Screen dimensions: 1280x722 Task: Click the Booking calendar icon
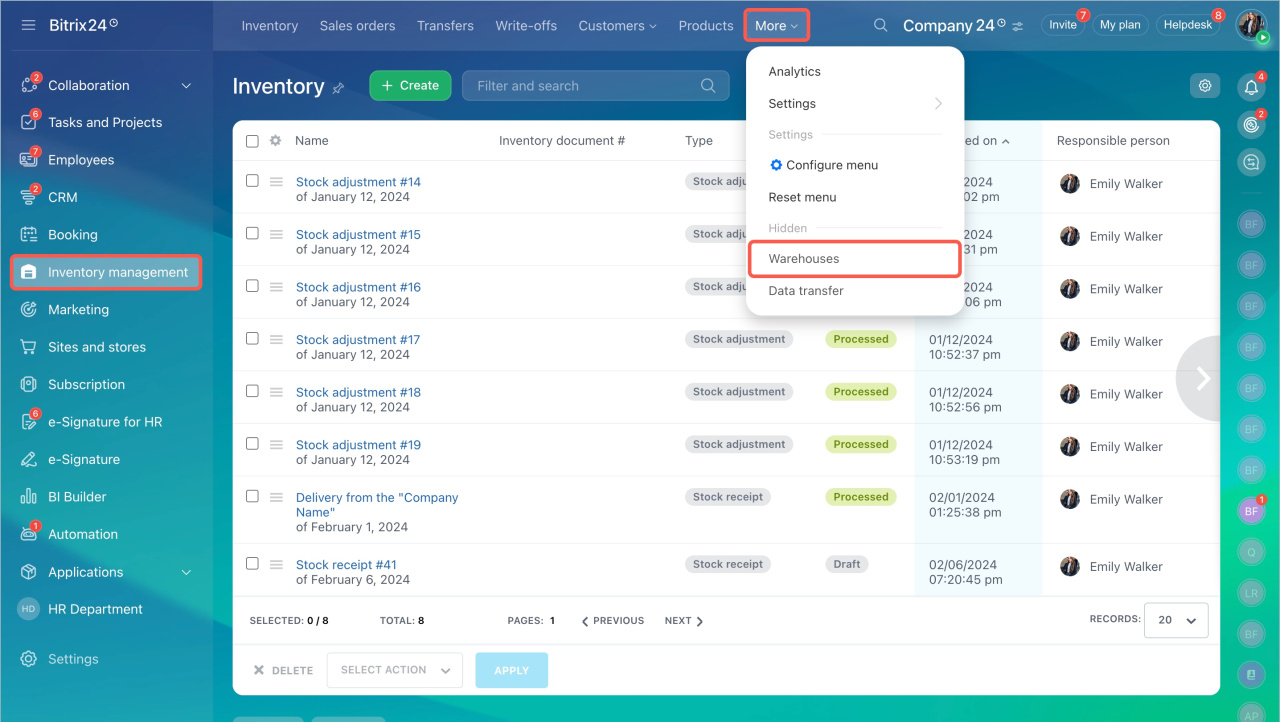[29, 235]
